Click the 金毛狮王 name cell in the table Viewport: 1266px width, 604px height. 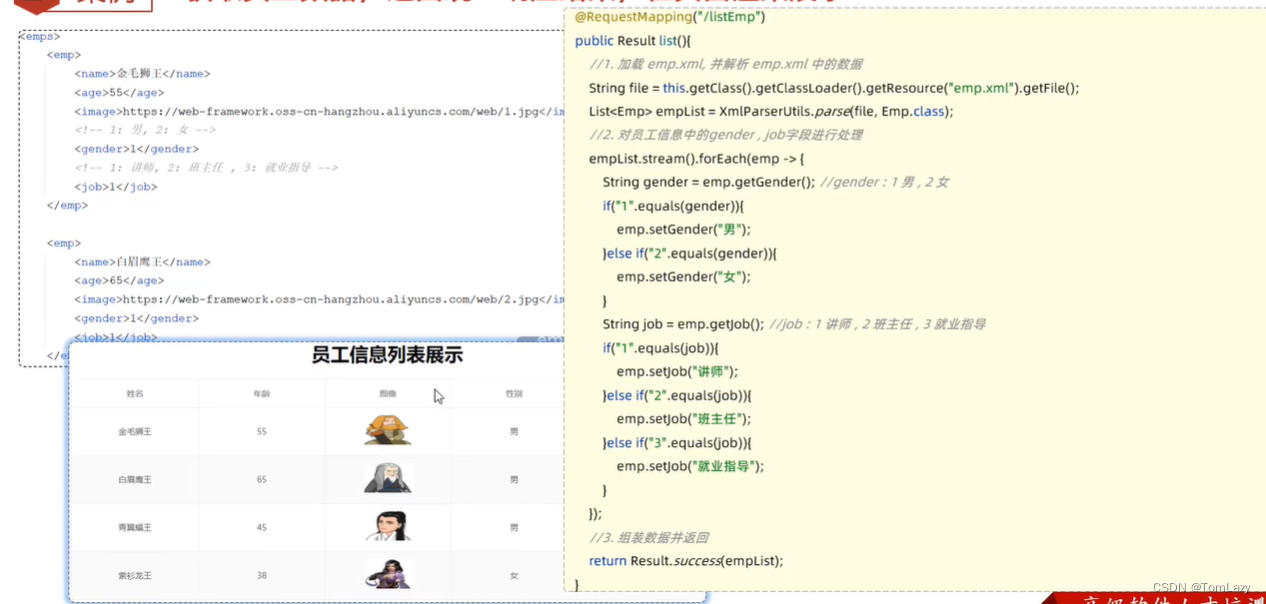(x=135, y=432)
